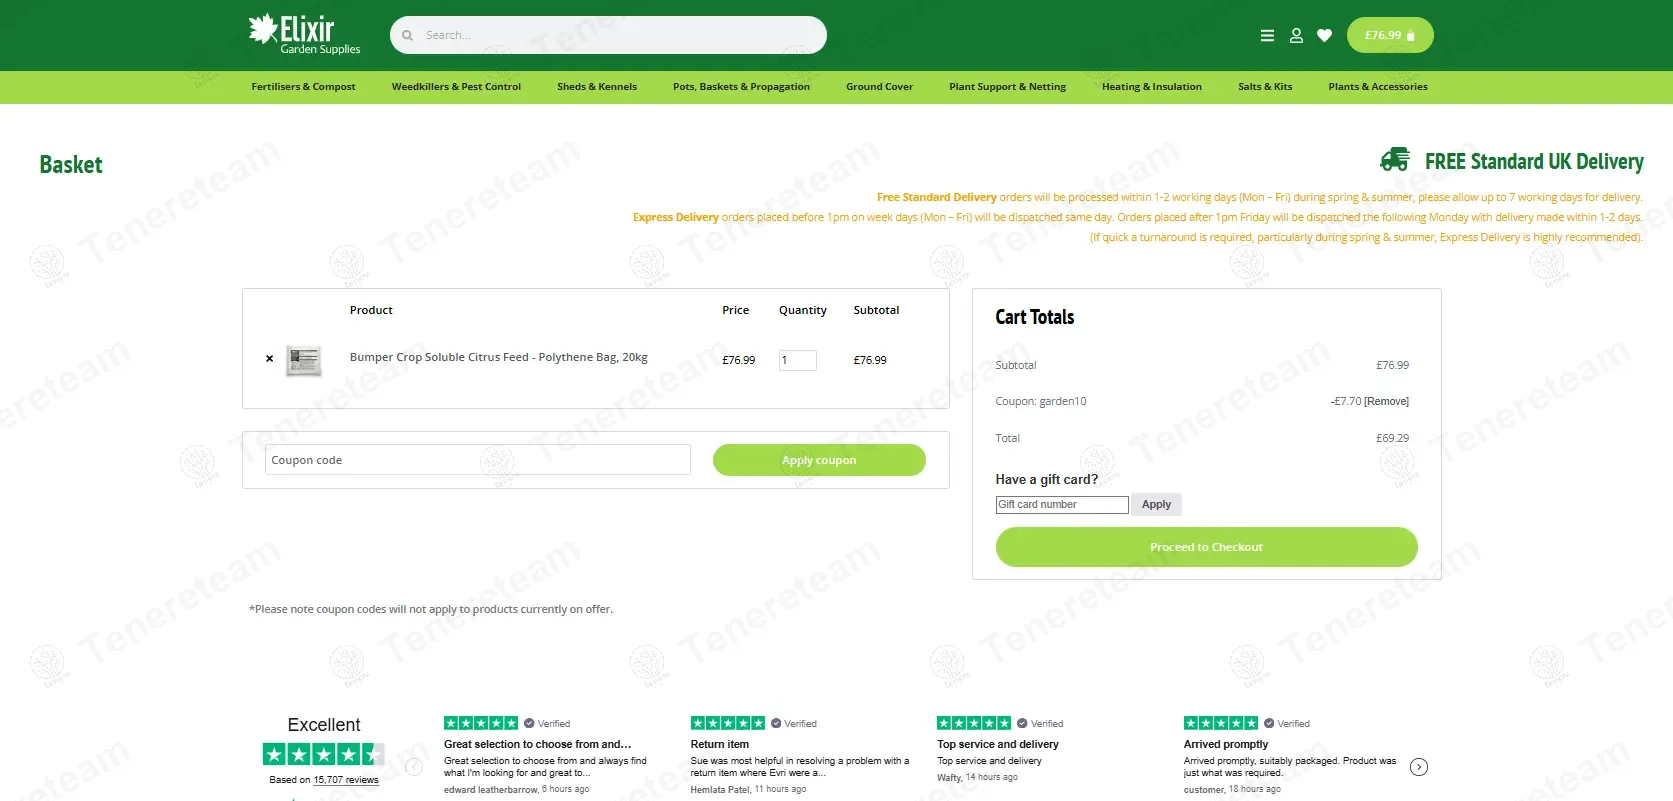The height and width of the screenshot is (801, 1673).
Task: Click stars on 'Arrived promptly' review
Action: (1221, 723)
